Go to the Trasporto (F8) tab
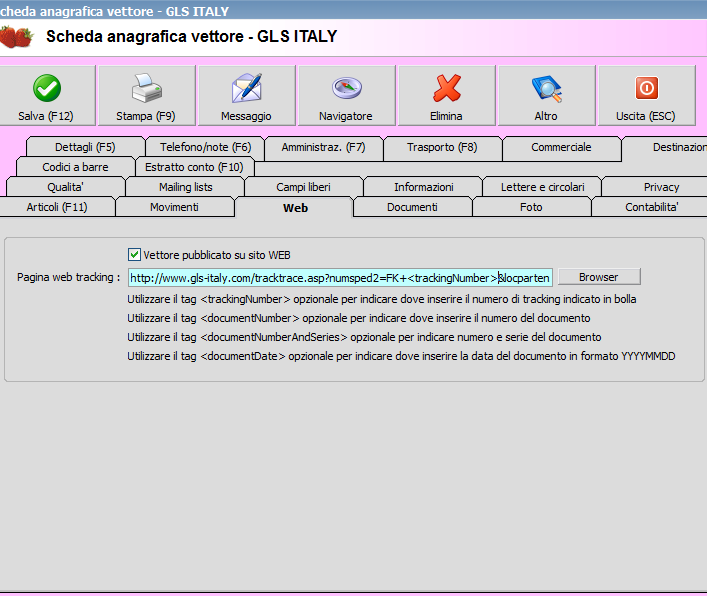This screenshot has width=707, height=596. point(442,147)
